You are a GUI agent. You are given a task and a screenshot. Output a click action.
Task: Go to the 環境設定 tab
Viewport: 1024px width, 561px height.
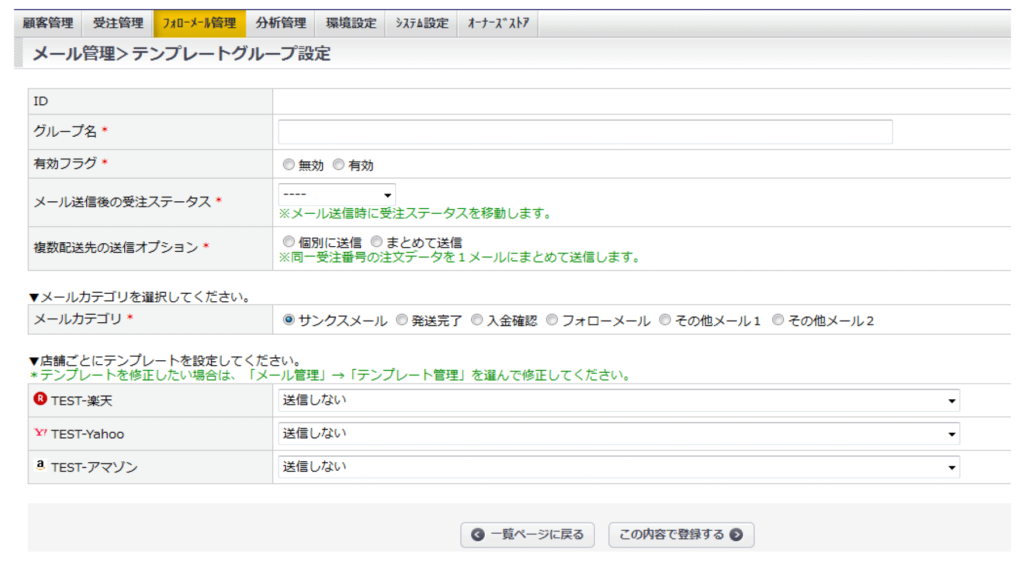(351, 23)
